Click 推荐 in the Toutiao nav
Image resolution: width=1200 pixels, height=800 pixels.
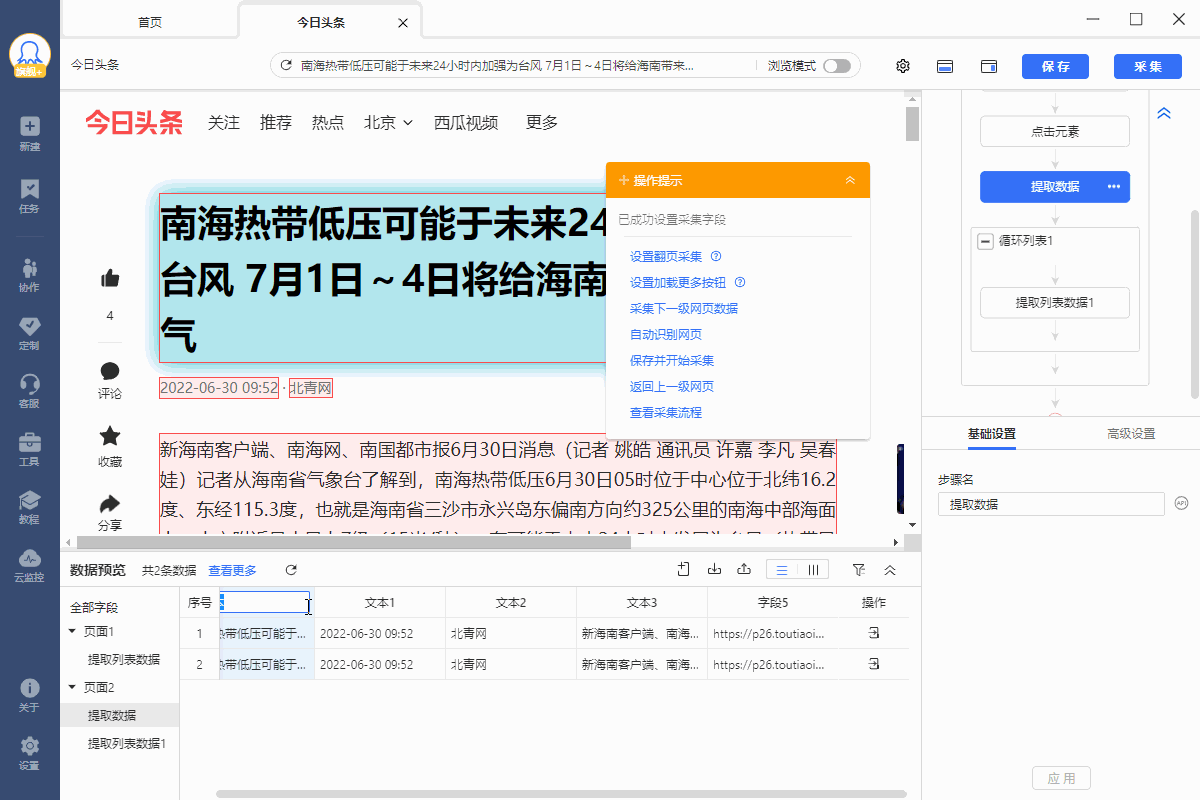276,122
